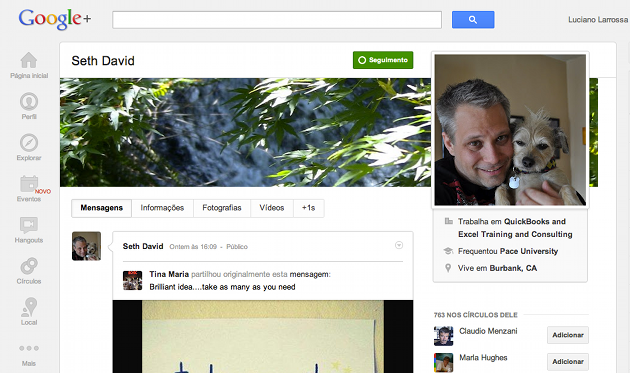Open the Ontem às 16:09 timestamp link
This screenshot has height=373, width=630.
(x=193, y=247)
